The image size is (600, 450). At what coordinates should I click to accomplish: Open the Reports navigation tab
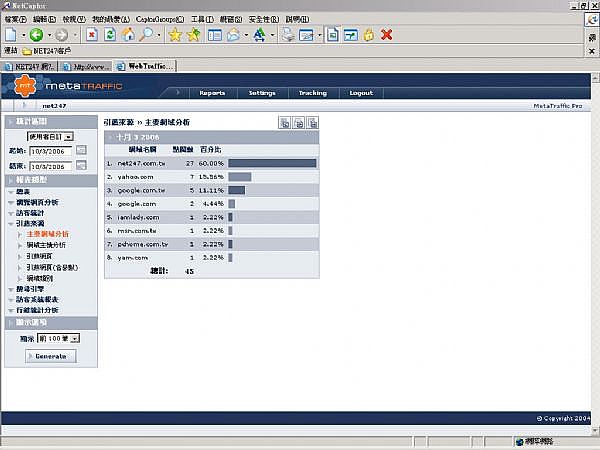coord(212,93)
